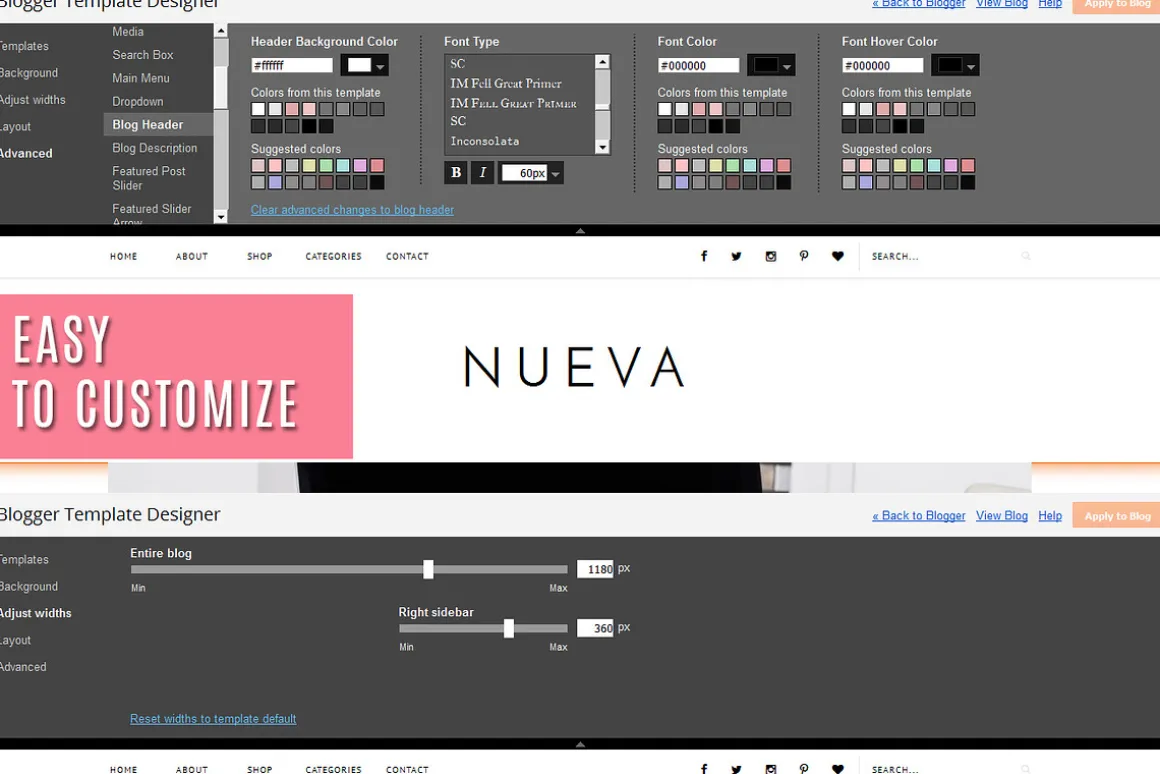Toggle Italic font style button
This screenshot has height=774, width=1160.
pos(482,172)
